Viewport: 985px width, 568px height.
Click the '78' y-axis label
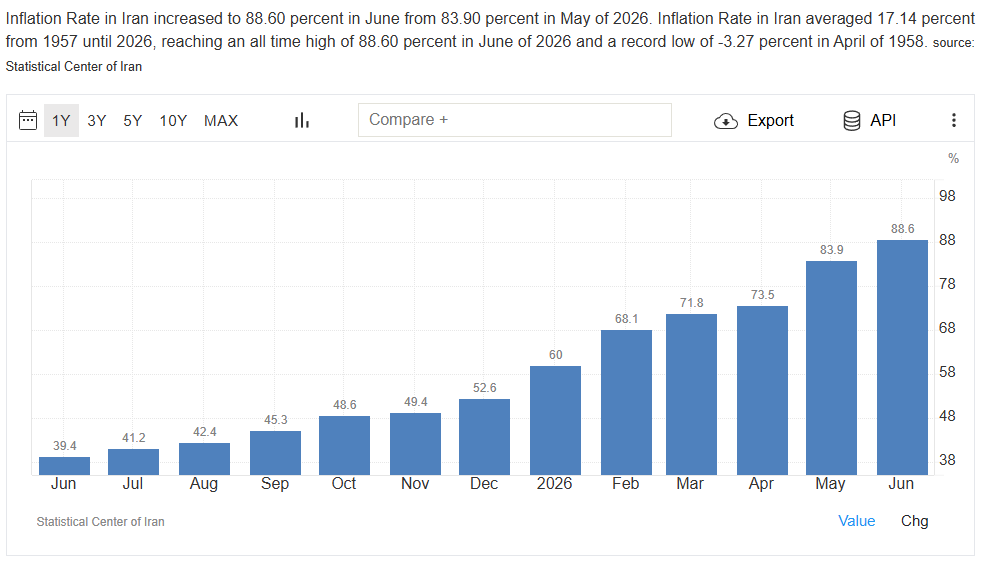947,284
